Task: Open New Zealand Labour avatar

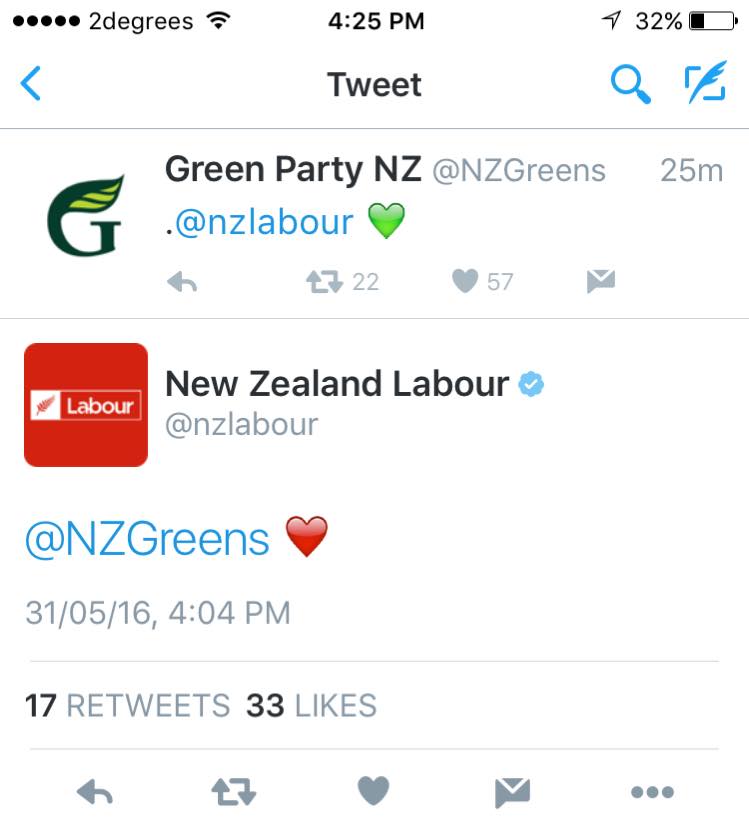Action: click(x=86, y=405)
